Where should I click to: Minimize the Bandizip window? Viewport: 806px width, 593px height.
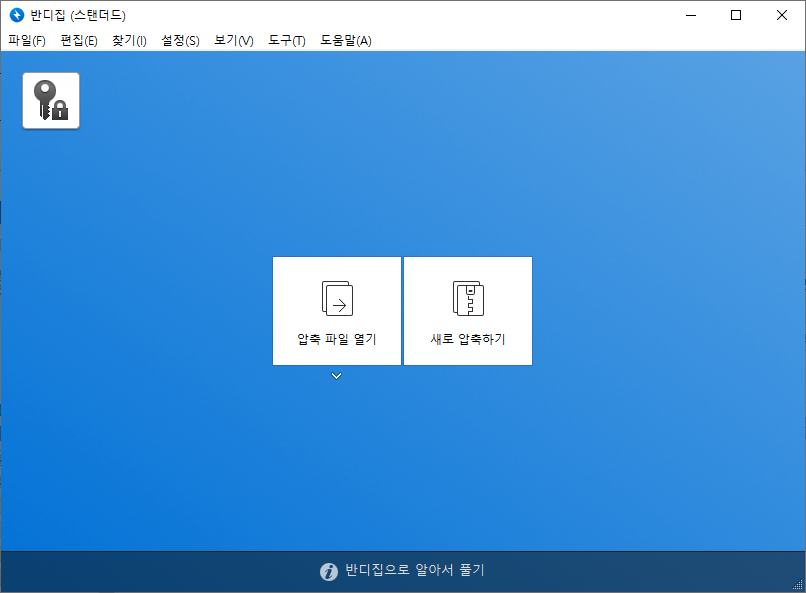689,15
